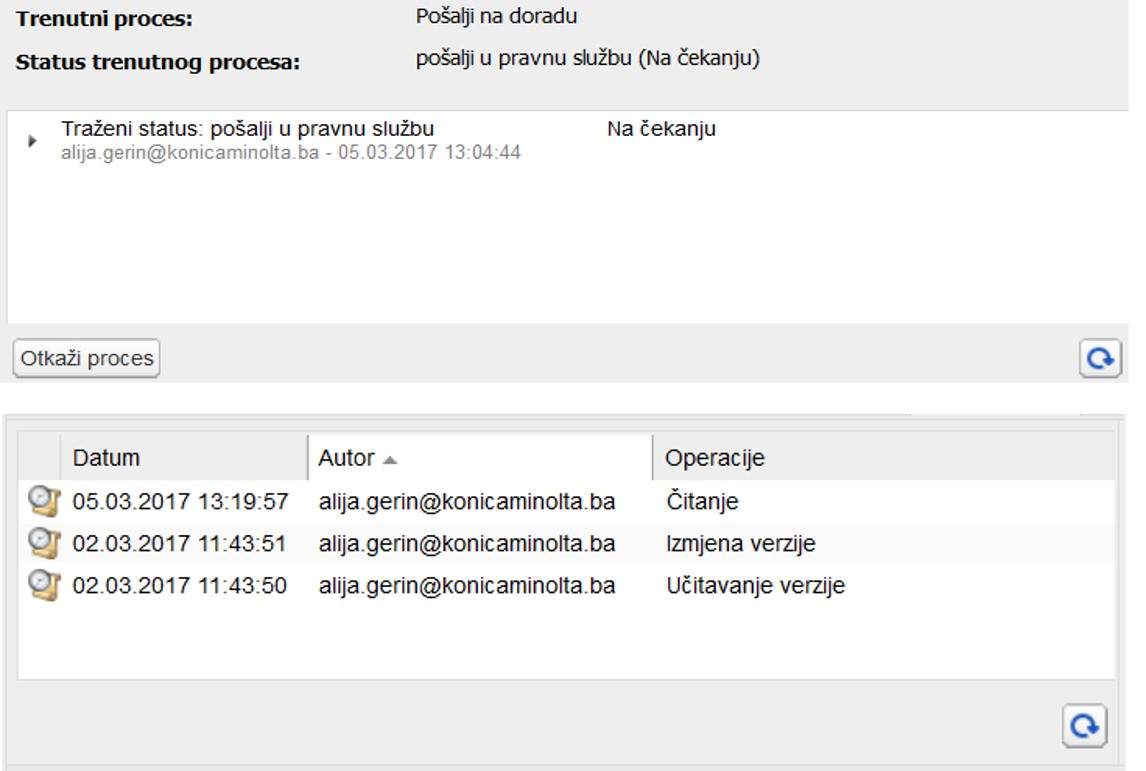1146x771 pixels.
Task: Click the author email in the Čitanje row
Action: (466, 502)
